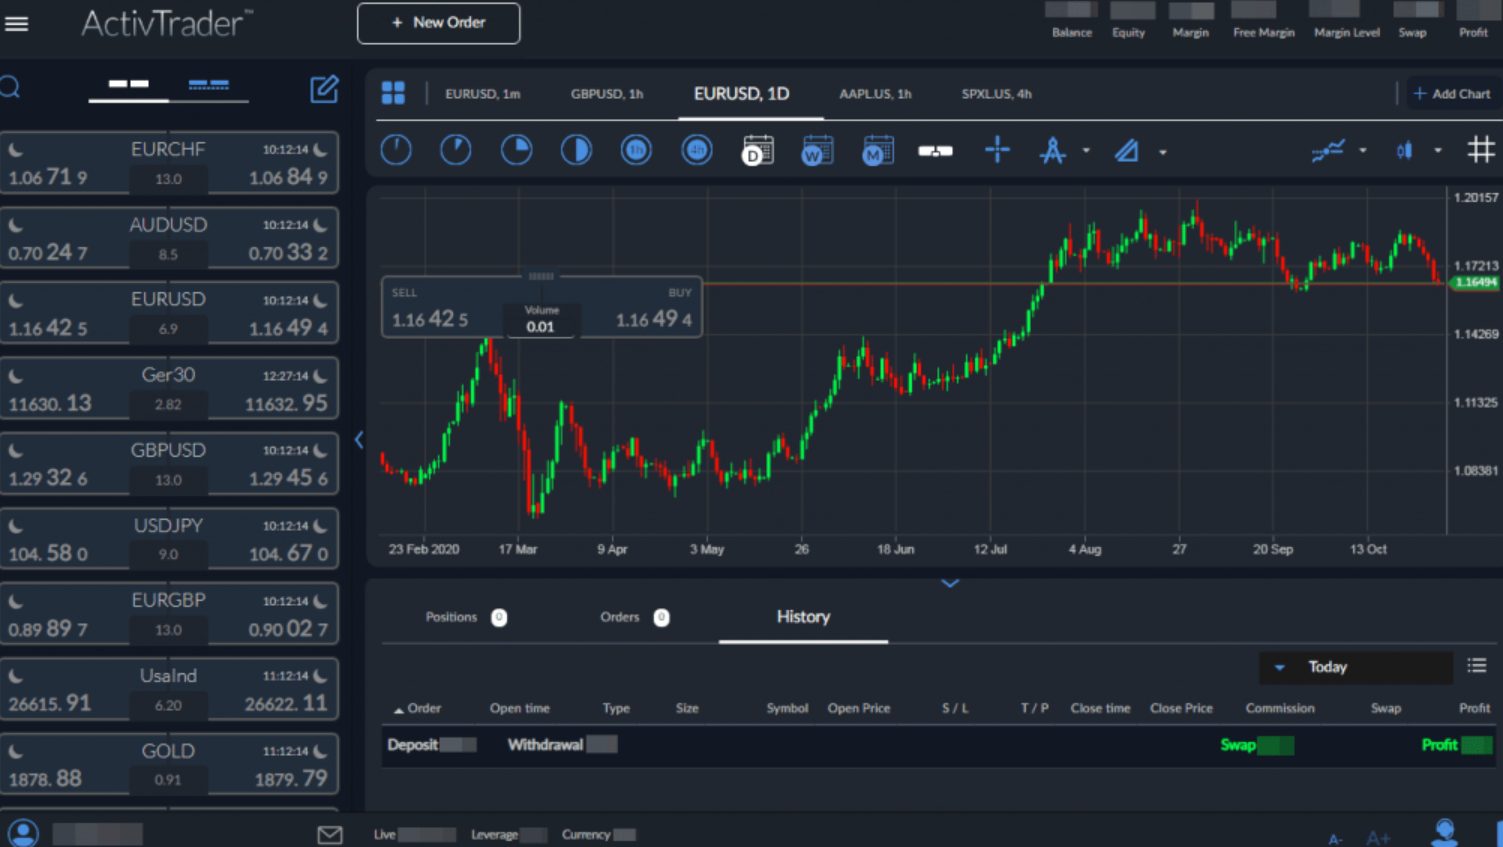
Task: Open the edit watchlist pencil icon
Action: 324,89
